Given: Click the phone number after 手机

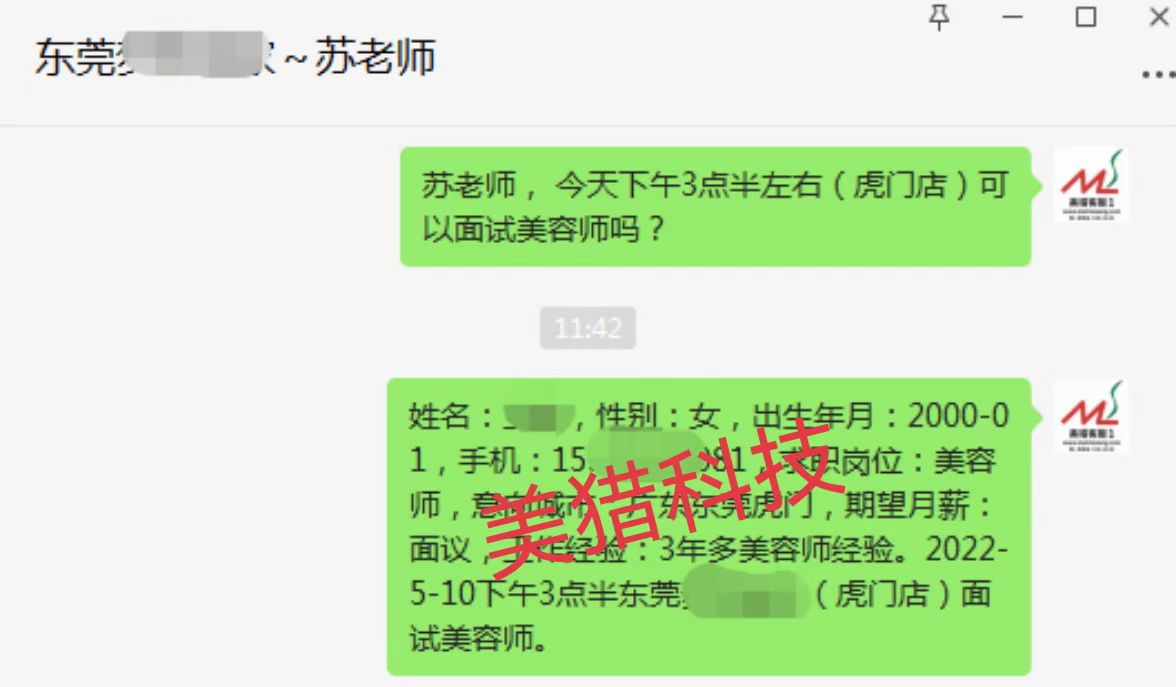Looking at the screenshot, I should coord(648,460).
